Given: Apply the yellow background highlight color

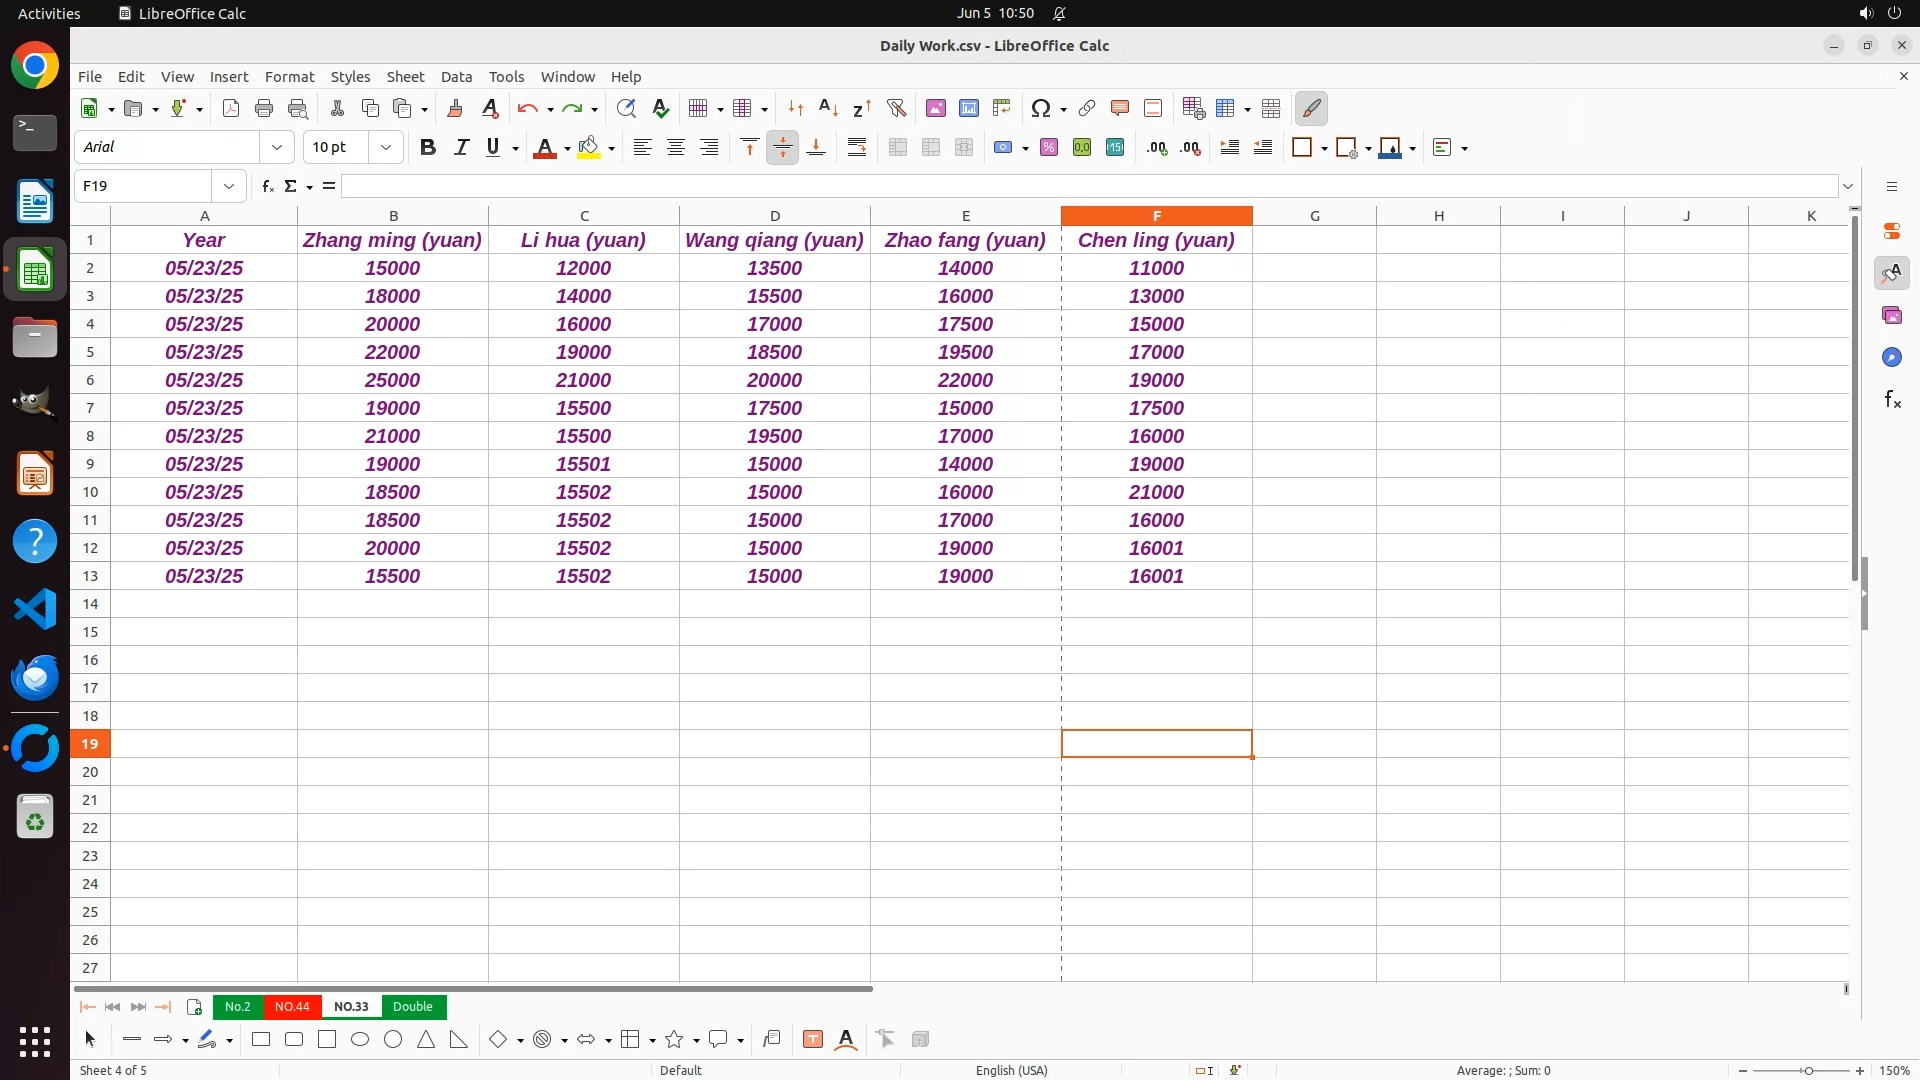Looking at the screenshot, I should [589, 148].
